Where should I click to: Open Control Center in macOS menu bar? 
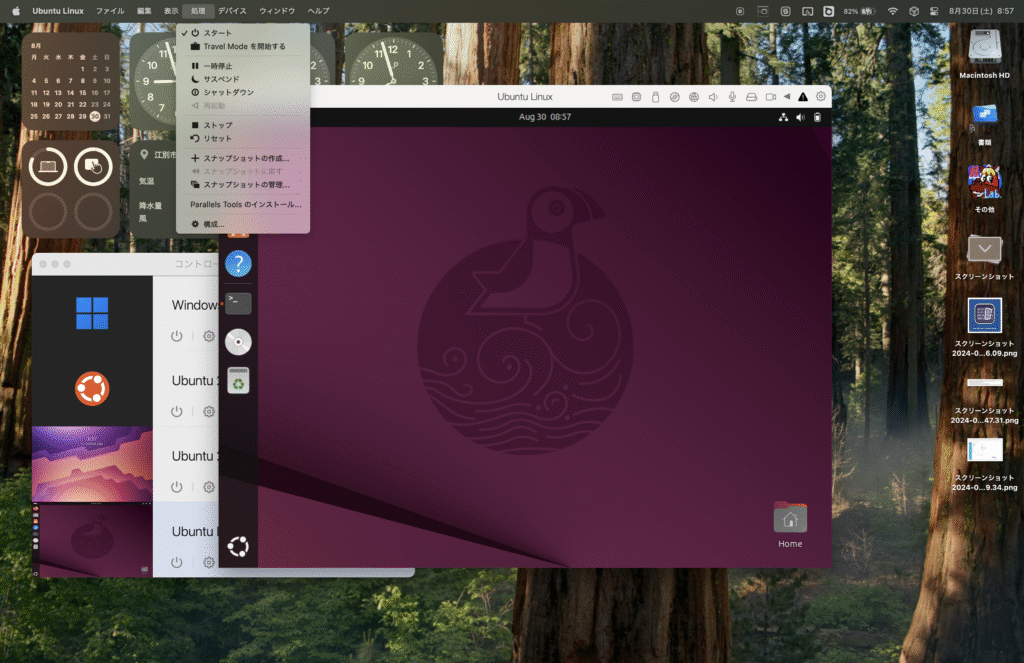coord(934,11)
